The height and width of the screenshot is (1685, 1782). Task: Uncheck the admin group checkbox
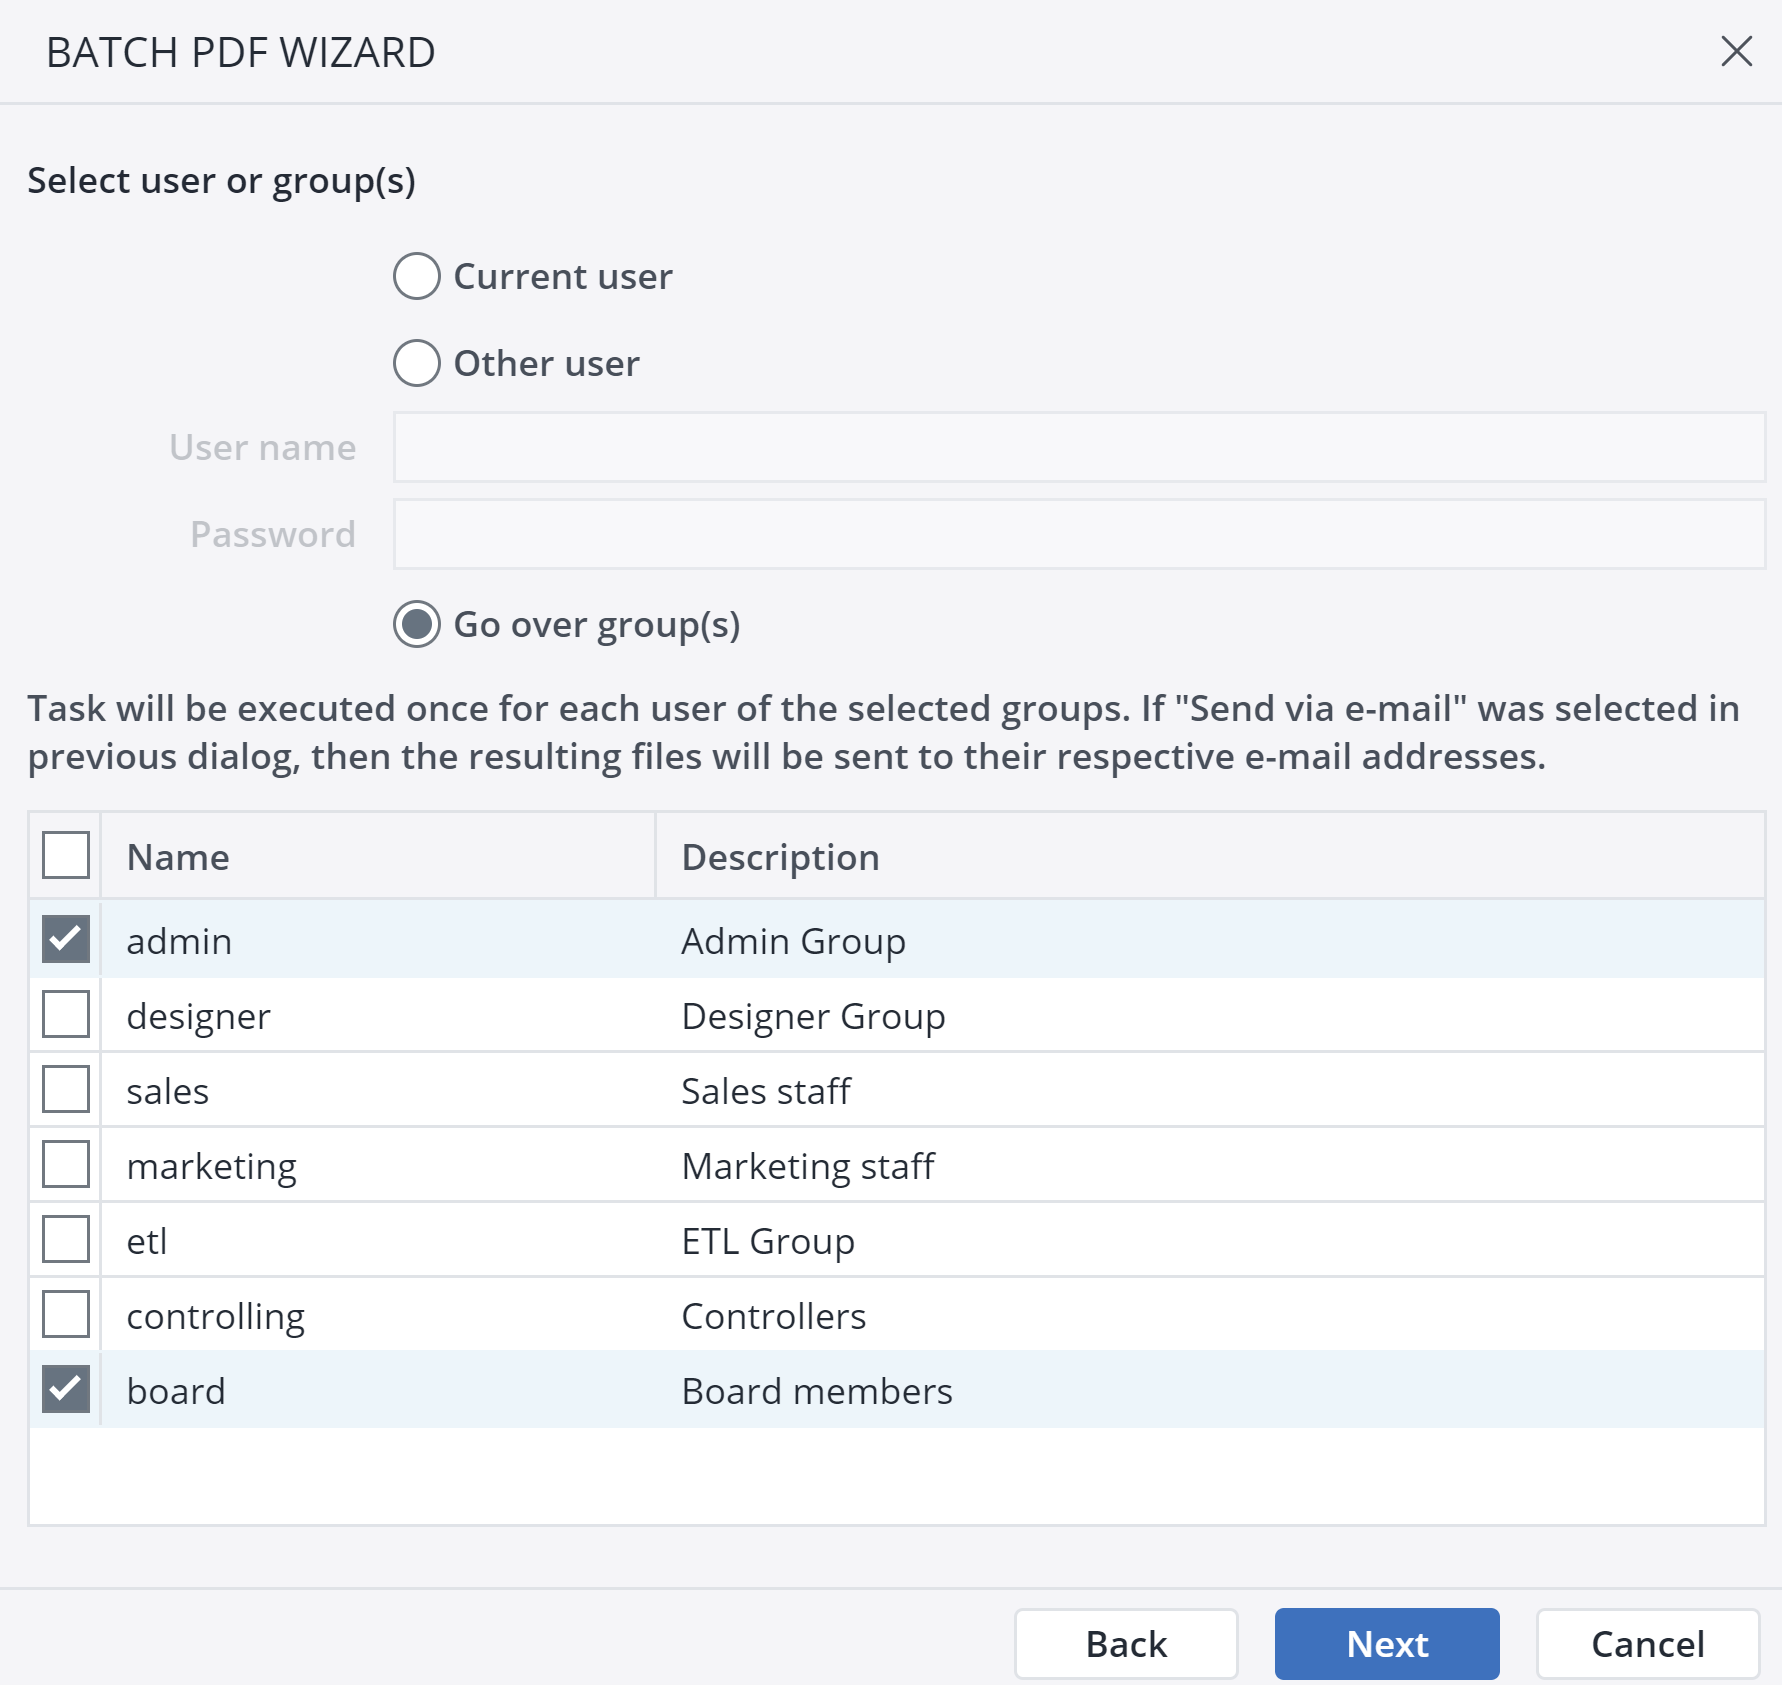[x=66, y=939]
